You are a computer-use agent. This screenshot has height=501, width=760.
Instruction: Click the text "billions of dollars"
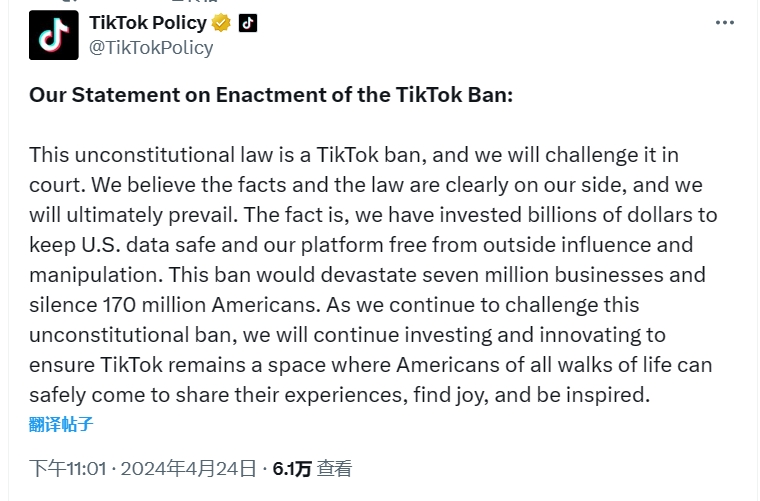pyautogui.click(x=625, y=214)
